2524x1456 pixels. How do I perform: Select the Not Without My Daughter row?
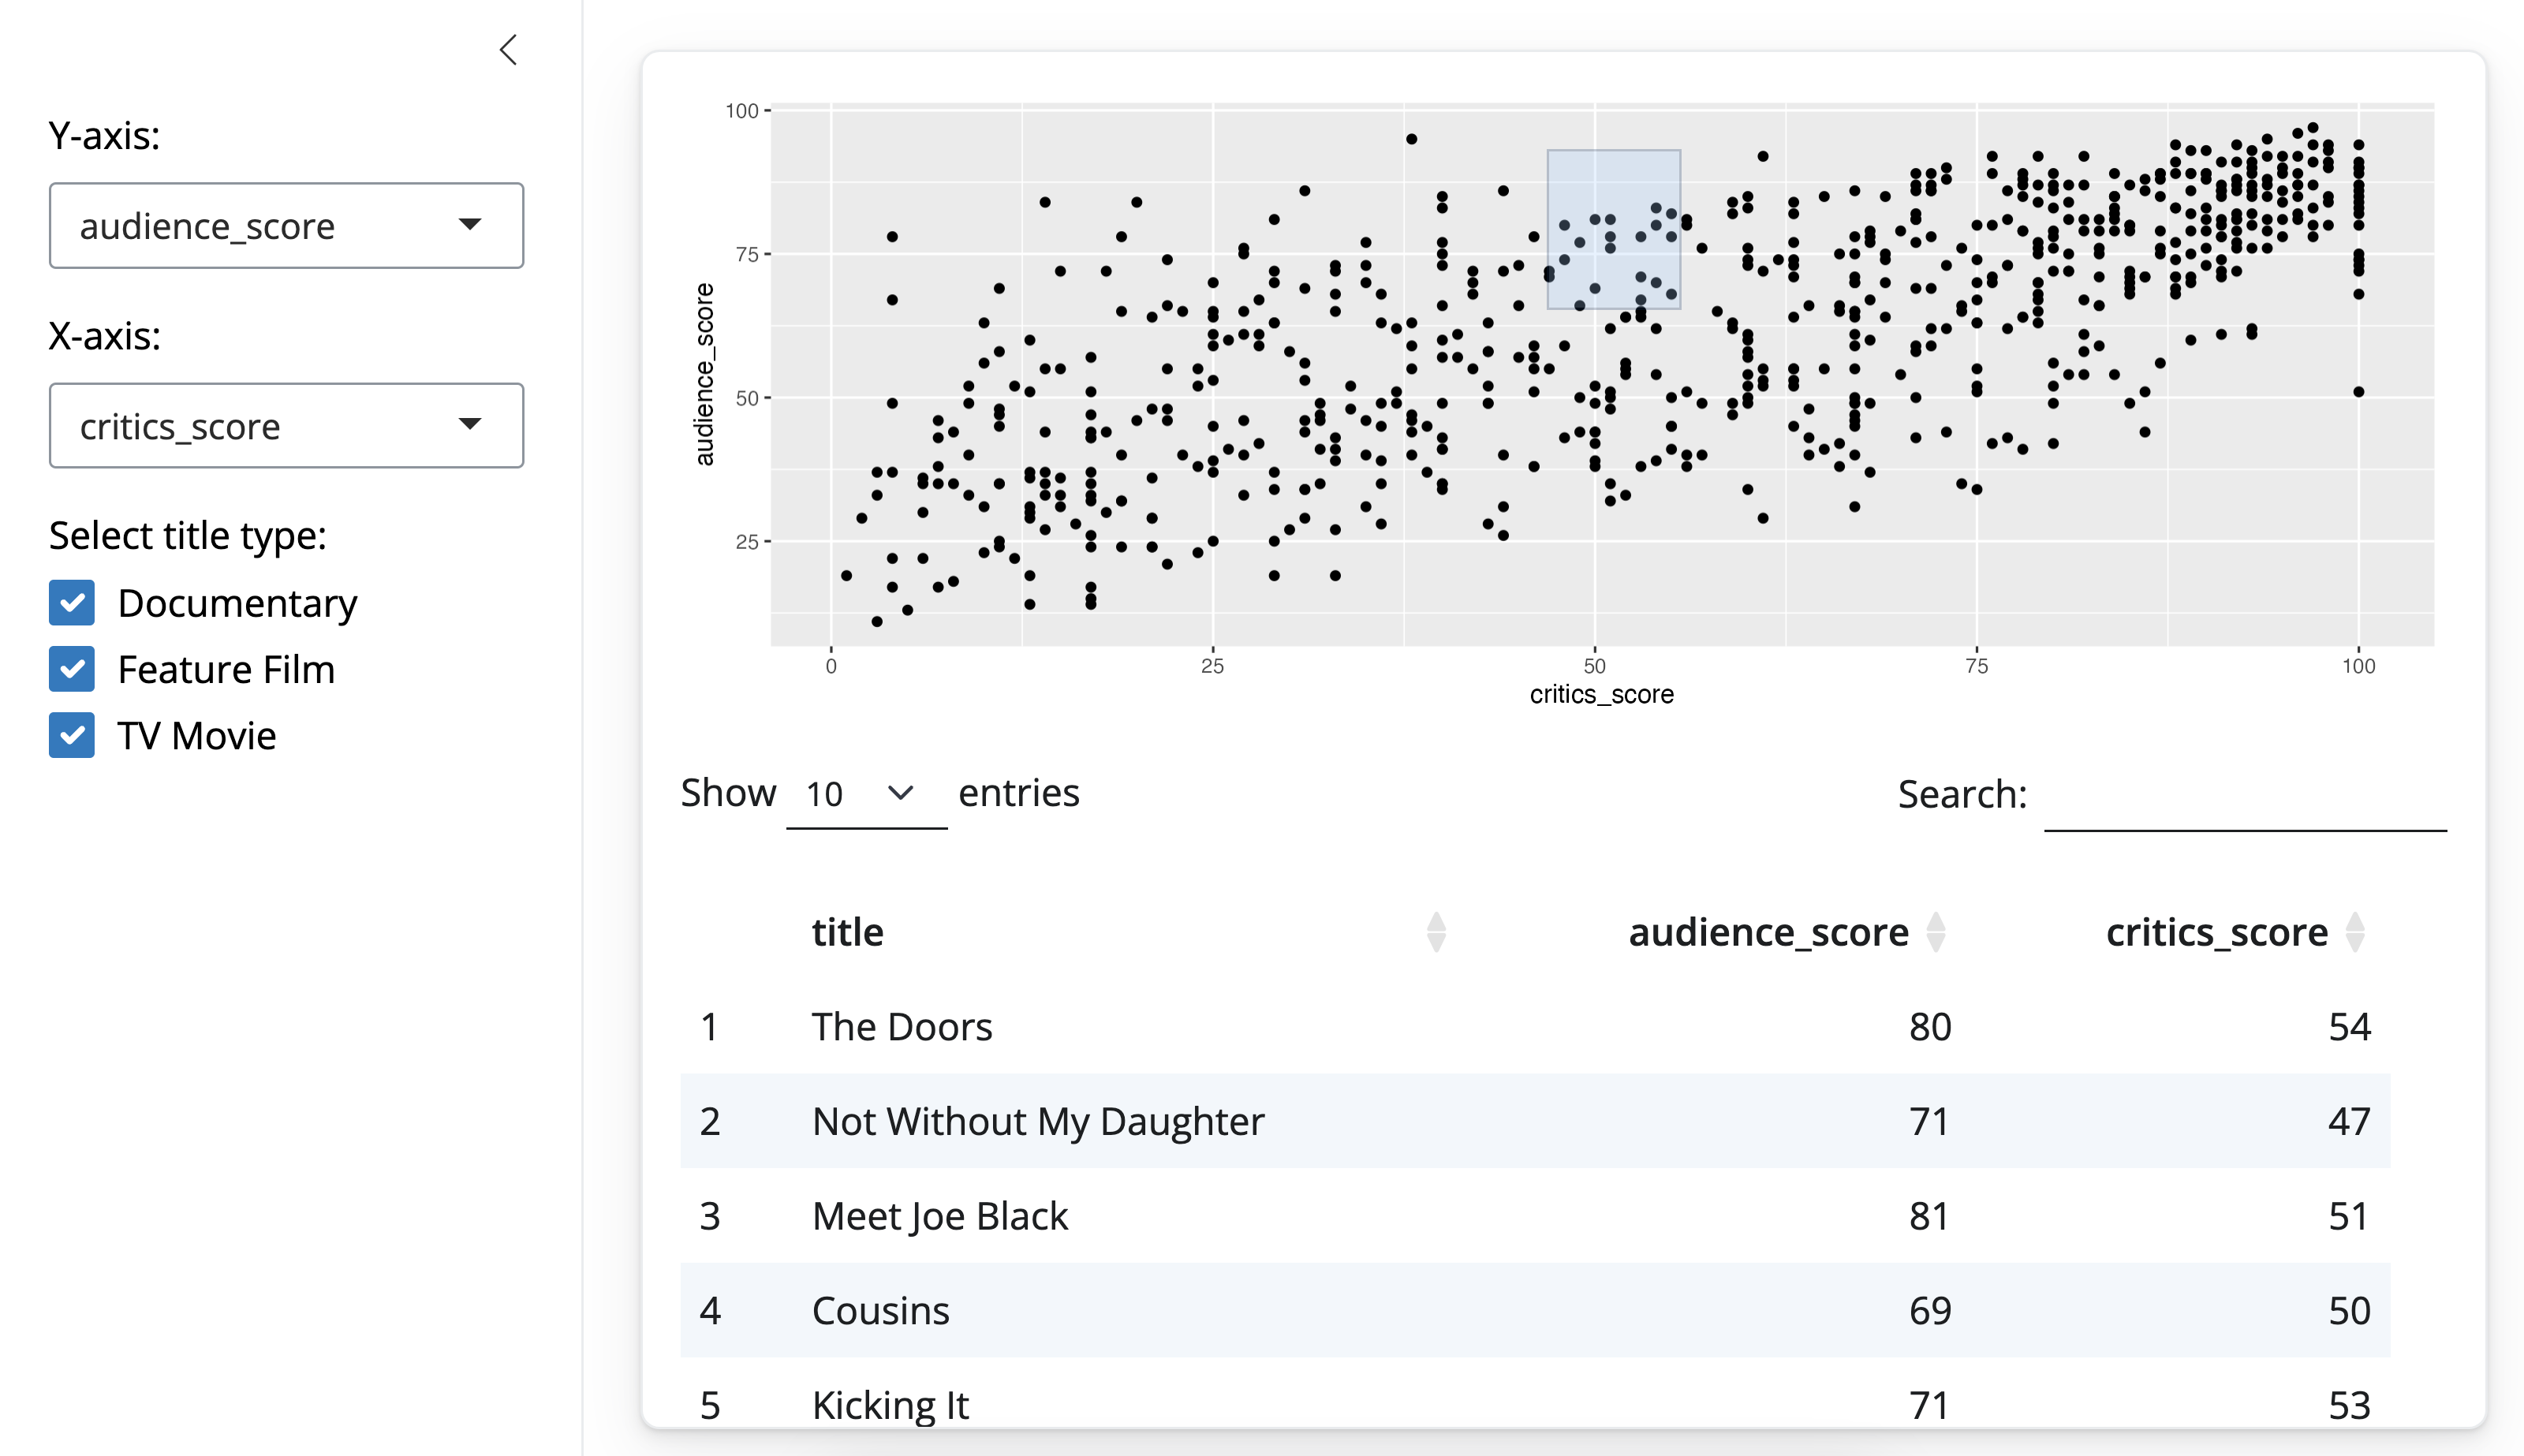click(x=1037, y=1121)
